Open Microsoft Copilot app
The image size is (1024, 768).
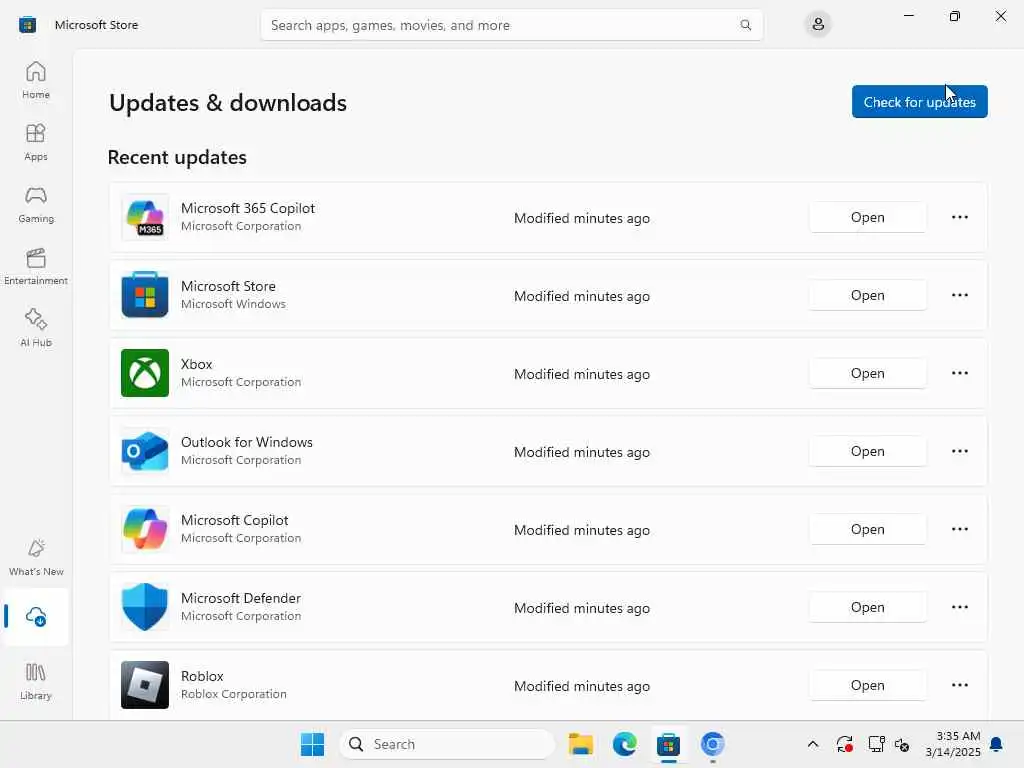point(867,529)
